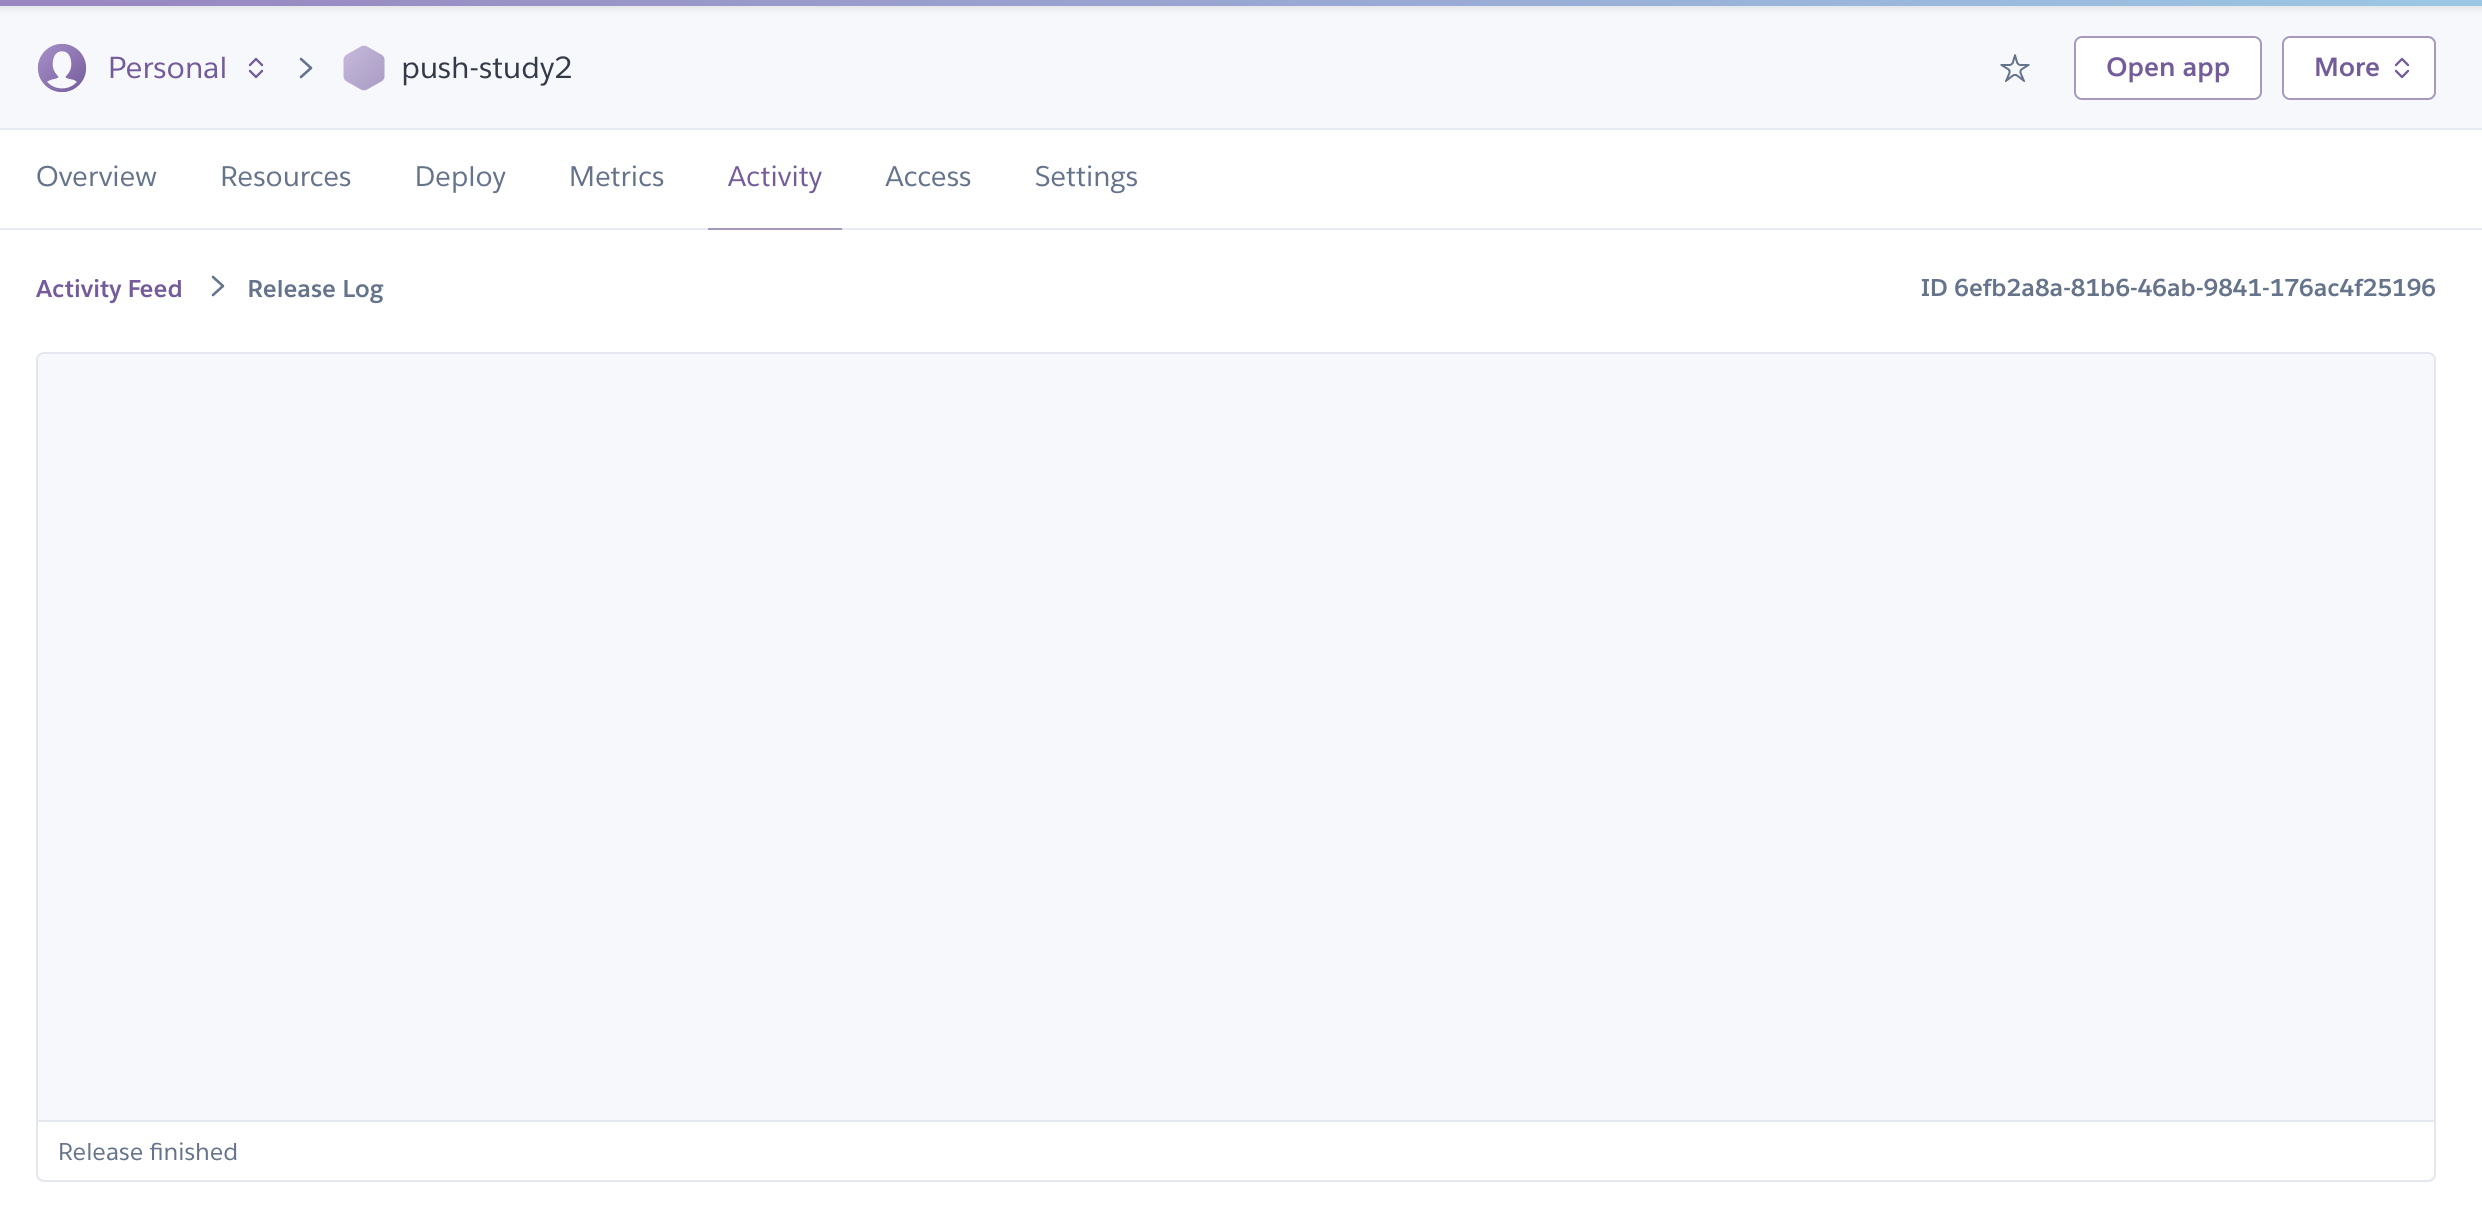Select the Activity tab

(x=774, y=177)
